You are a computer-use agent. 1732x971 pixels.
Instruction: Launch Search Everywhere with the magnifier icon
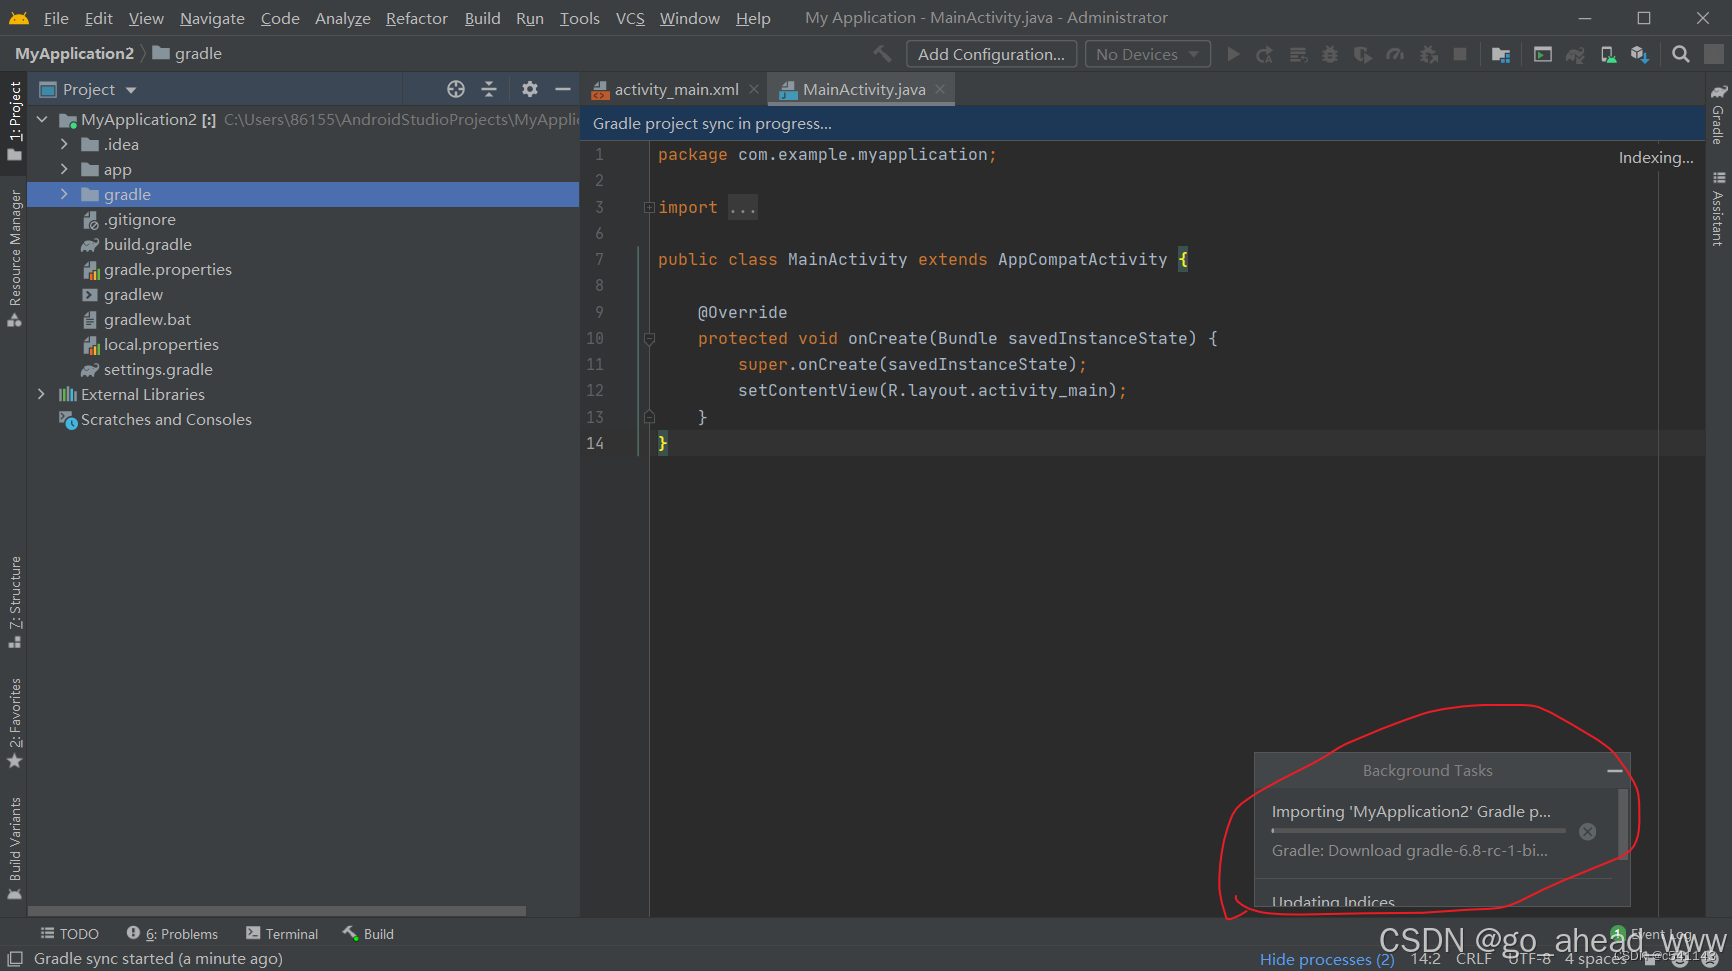click(x=1681, y=54)
